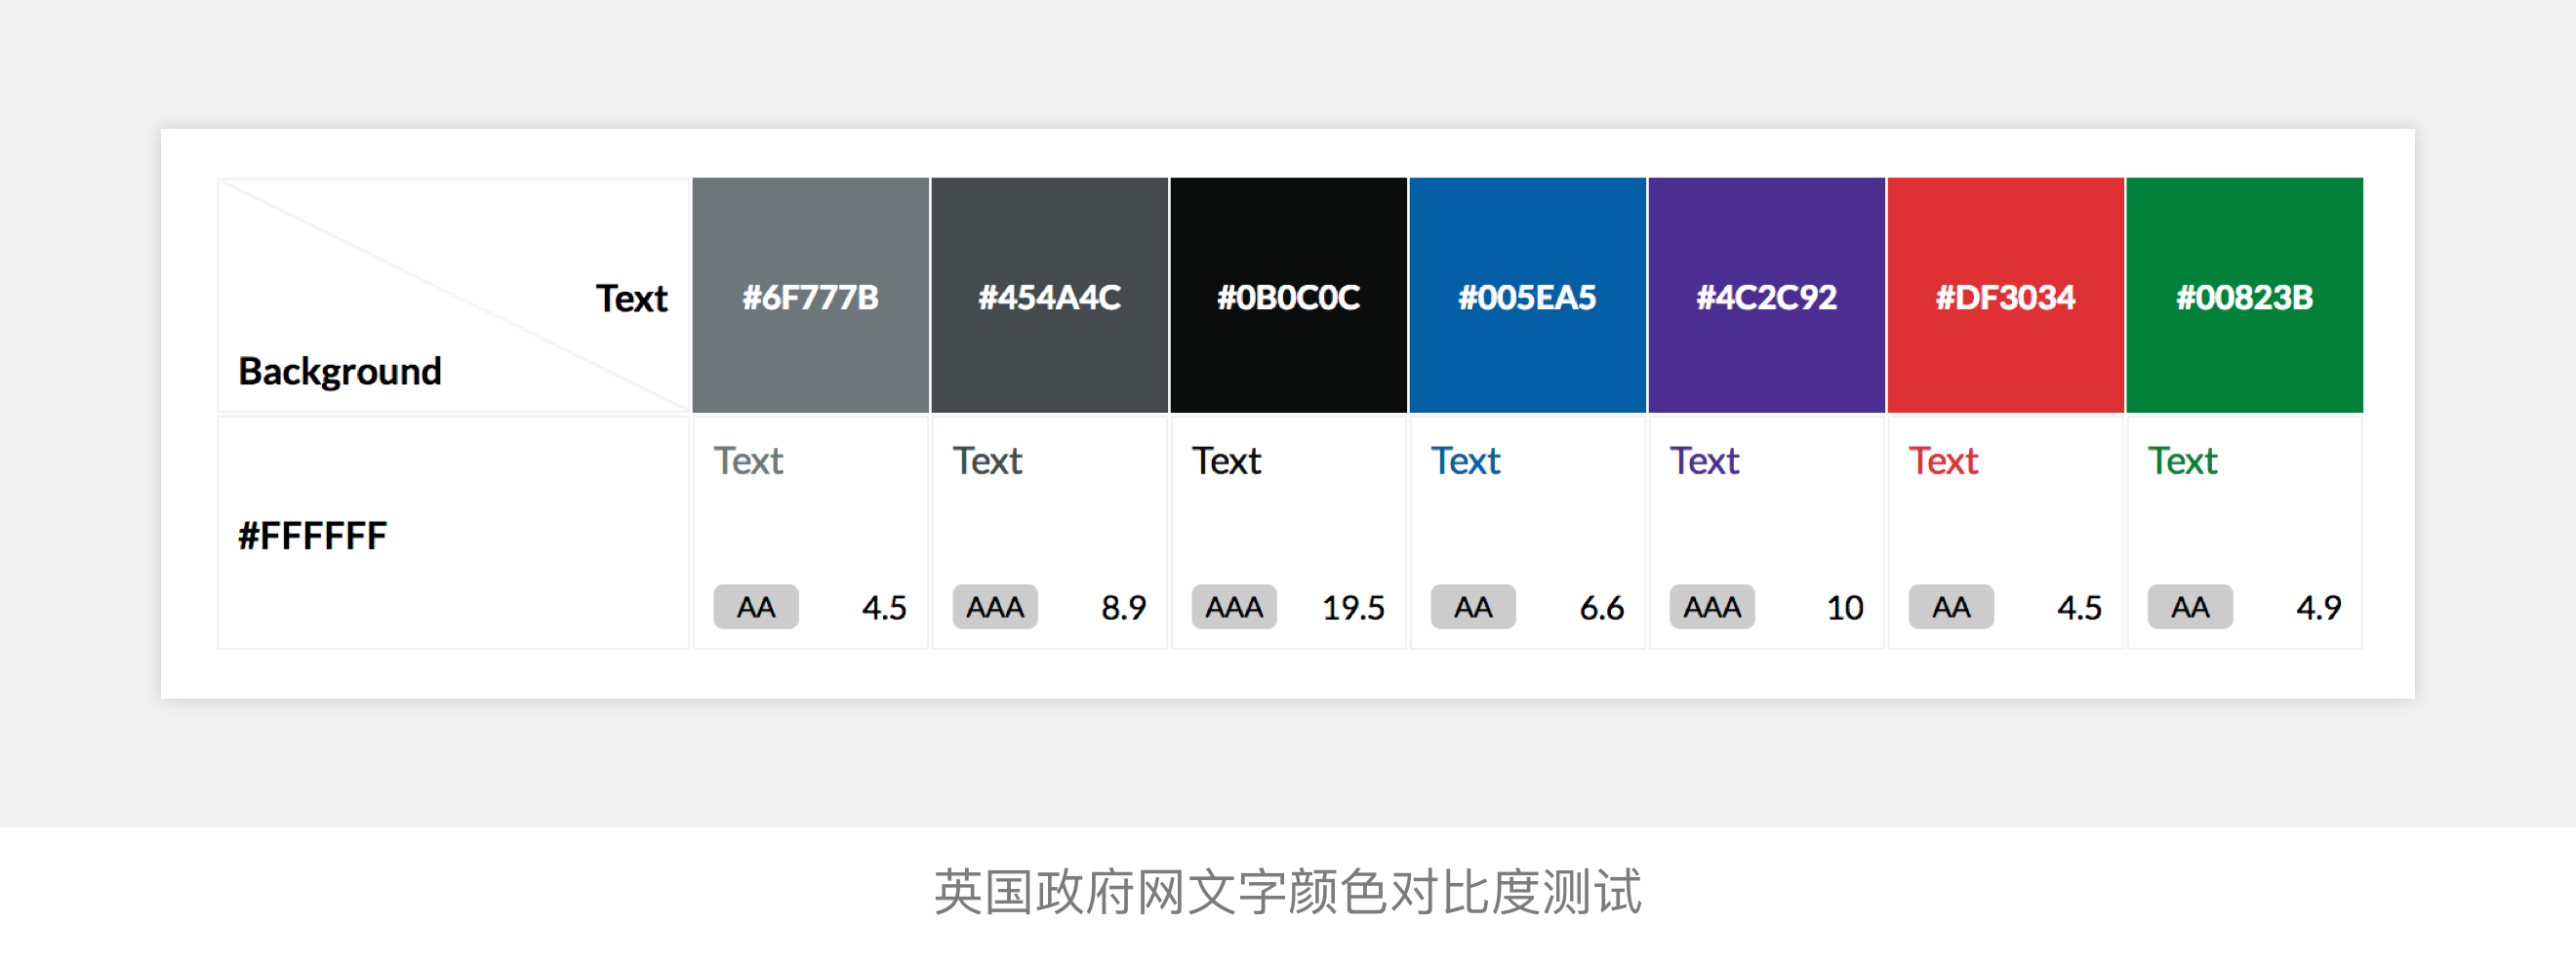Click the contrast ratio value 19.5
This screenshot has width=2576, height=964.
tap(1353, 607)
